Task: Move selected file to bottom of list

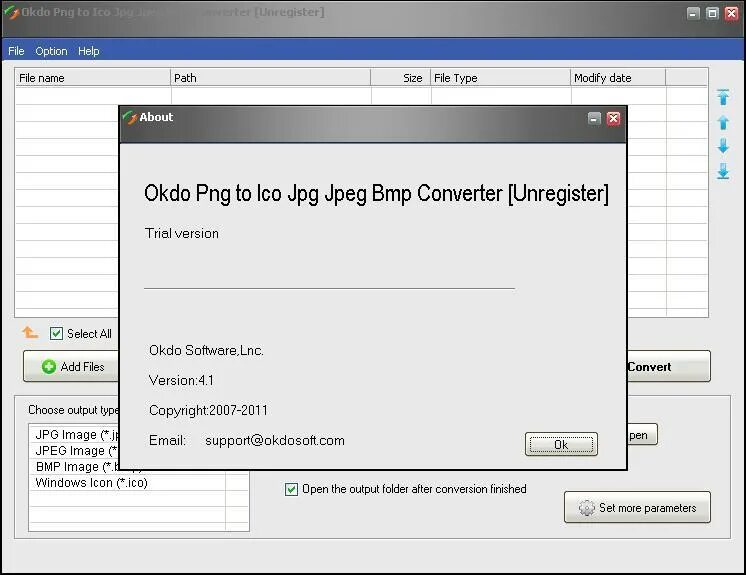Action: 723,171
